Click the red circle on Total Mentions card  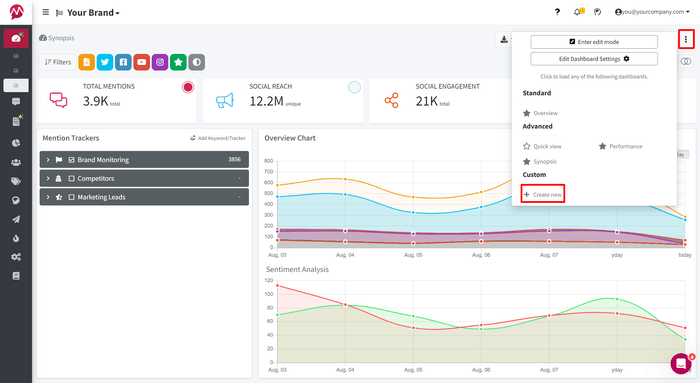(x=188, y=87)
